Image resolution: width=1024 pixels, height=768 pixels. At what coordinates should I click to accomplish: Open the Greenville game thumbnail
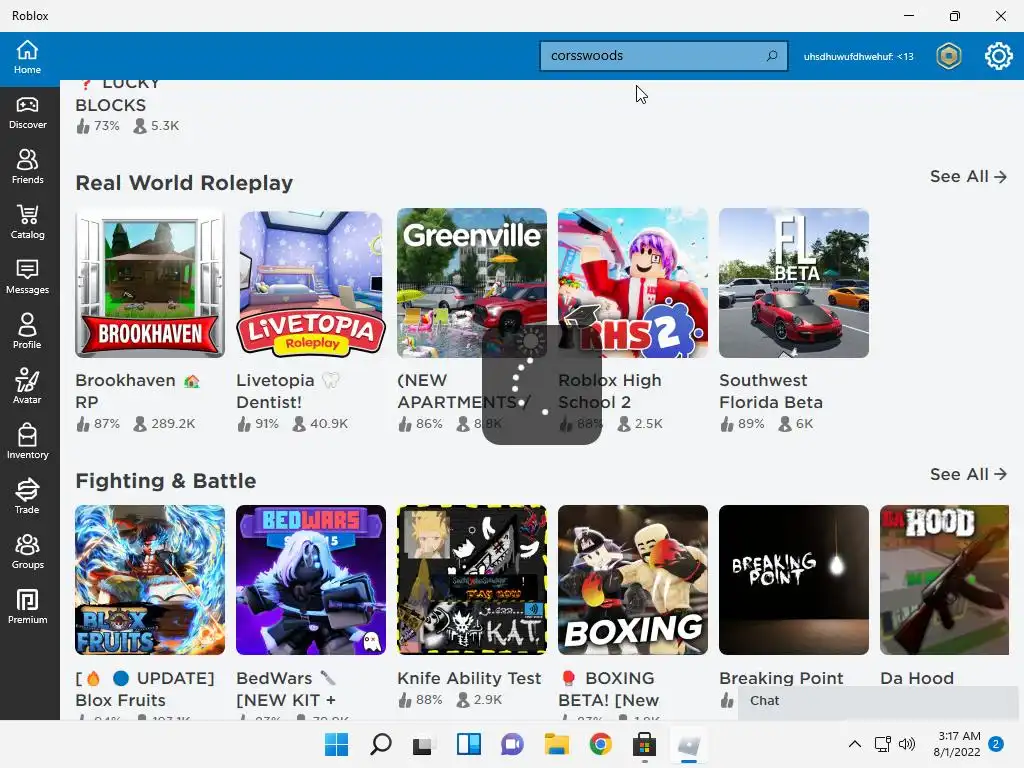tap(472, 283)
